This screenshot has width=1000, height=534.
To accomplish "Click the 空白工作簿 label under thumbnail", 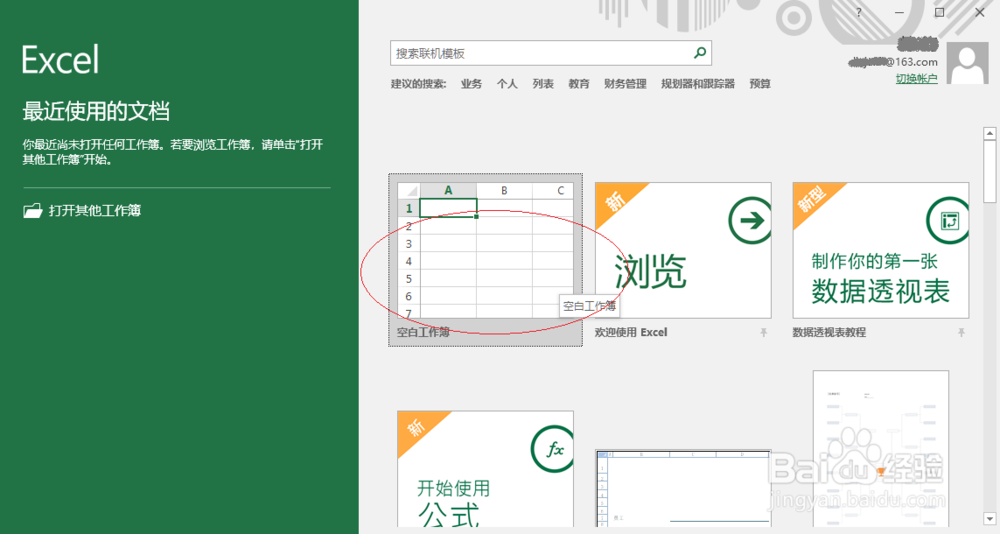I will click(x=423, y=332).
